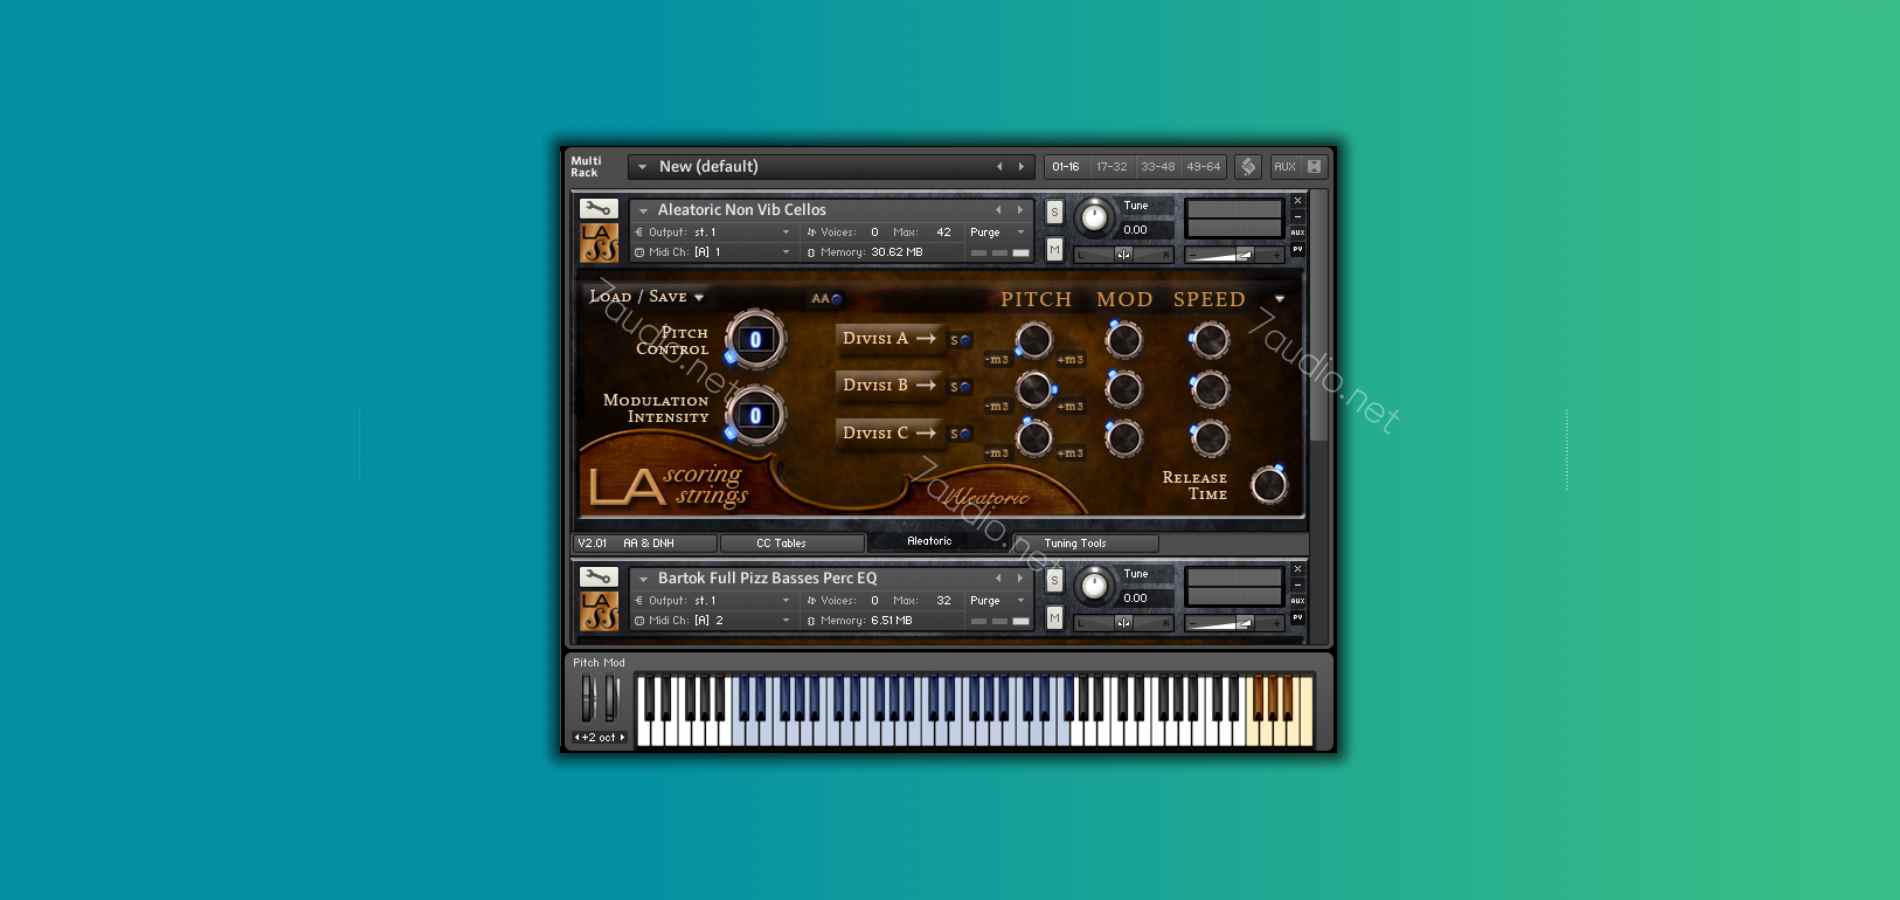Open Bartok Full Pizz Basses instrument name dropdown
The image size is (1900, 900).
click(643, 579)
